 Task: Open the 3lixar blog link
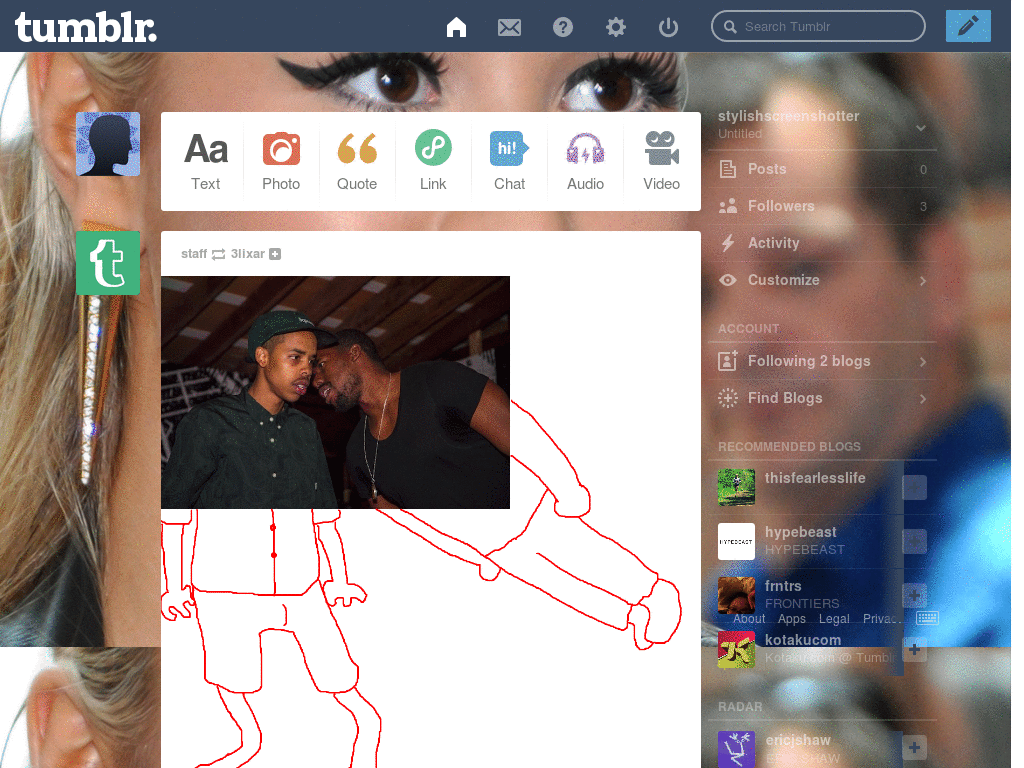(248, 253)
